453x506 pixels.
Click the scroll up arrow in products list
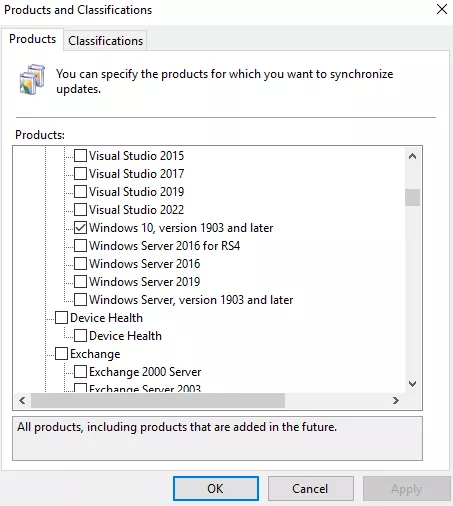pyautogui.click(x=412, y=156)
